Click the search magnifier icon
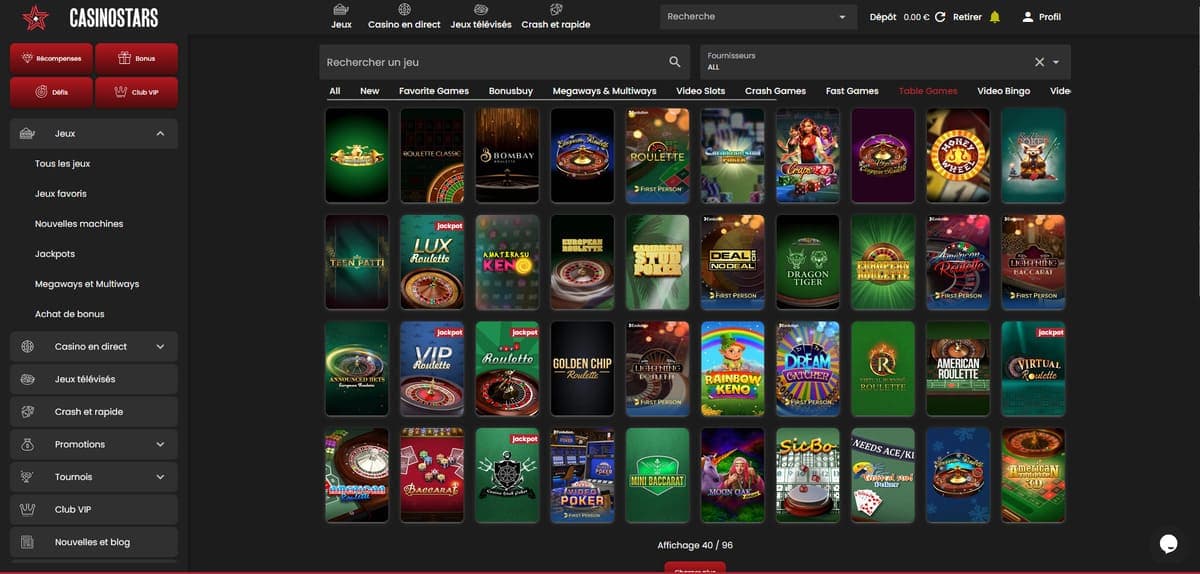Viewport: 1200px width, 574px height. click(675, 62)
